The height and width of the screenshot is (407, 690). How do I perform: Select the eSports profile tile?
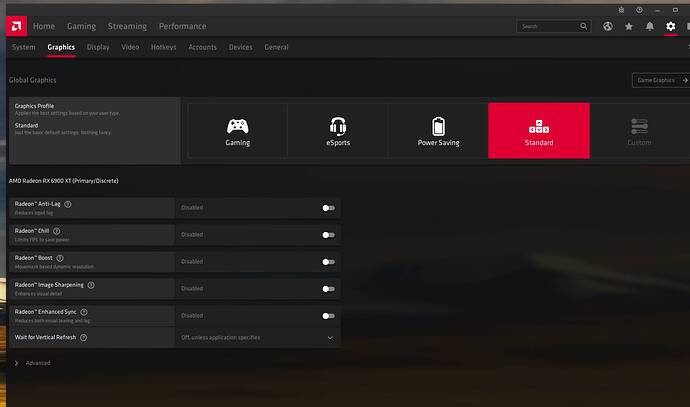click(x=338, y=131)
